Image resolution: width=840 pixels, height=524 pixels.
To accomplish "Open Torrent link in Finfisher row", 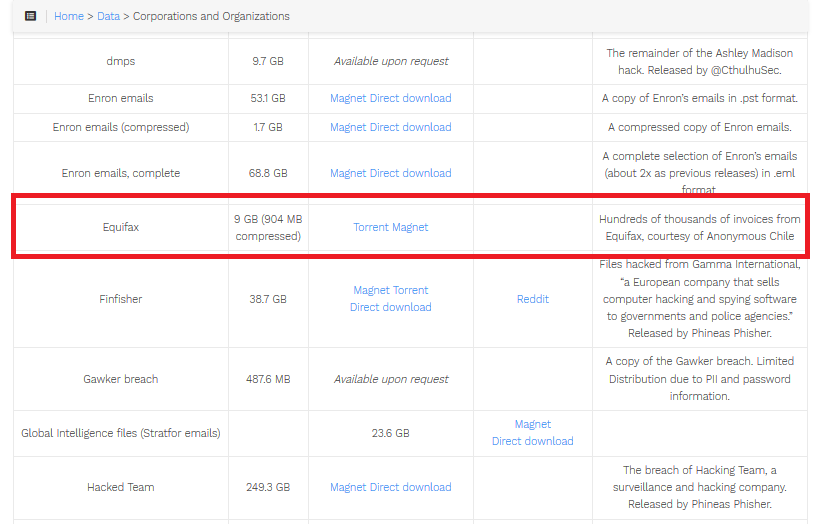I will click(x=410, y=290).
